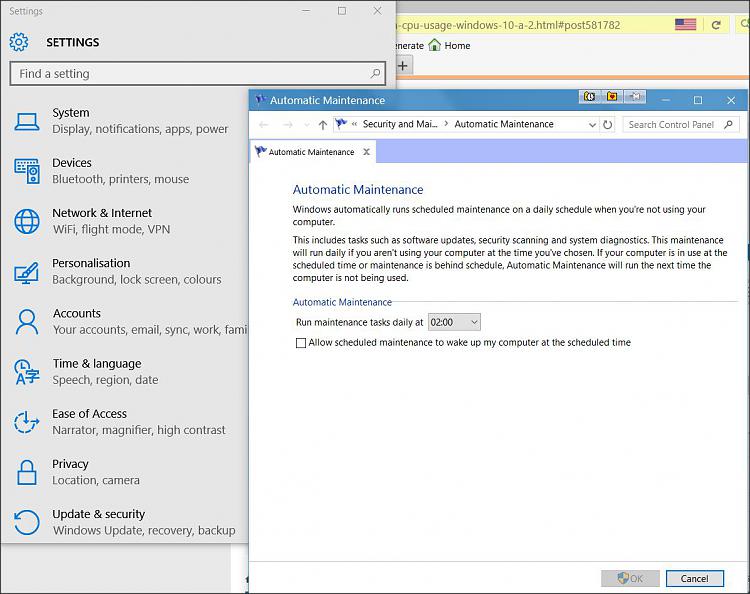The height and width of the screenshot is (594, 750).
Task: Open the maintenance time dropdown showing 02:00
Action: (454, 322)
